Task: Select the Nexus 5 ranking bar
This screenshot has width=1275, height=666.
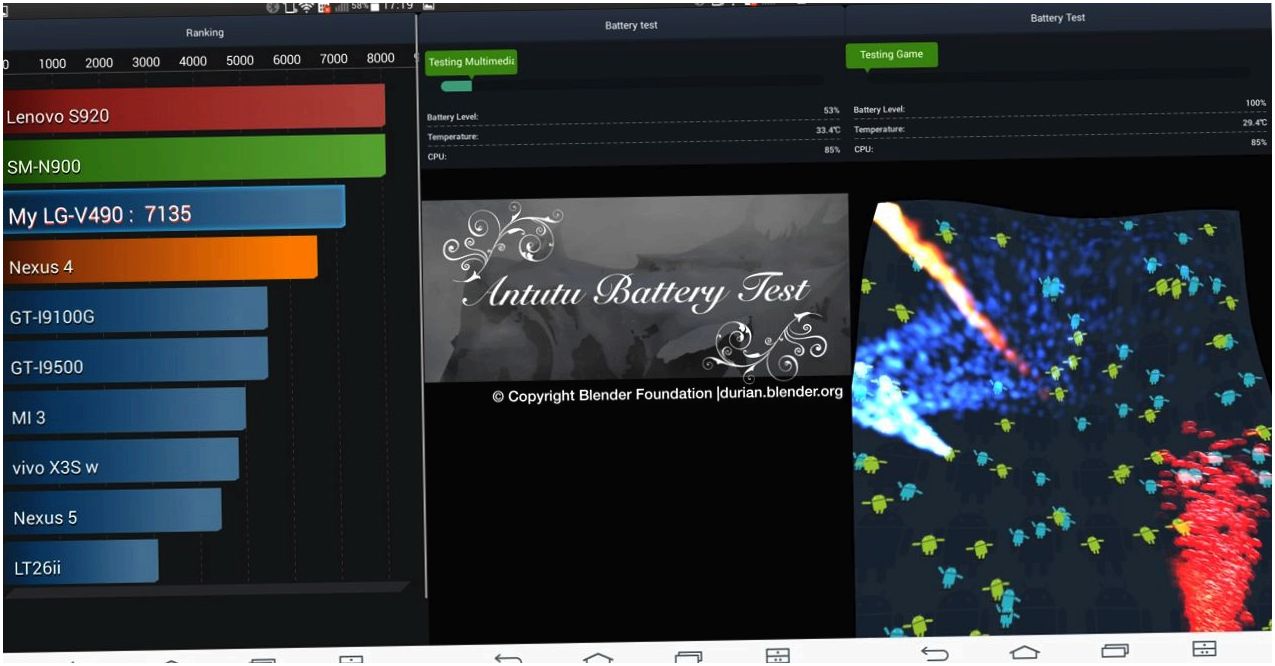Action: pos(112,510)
